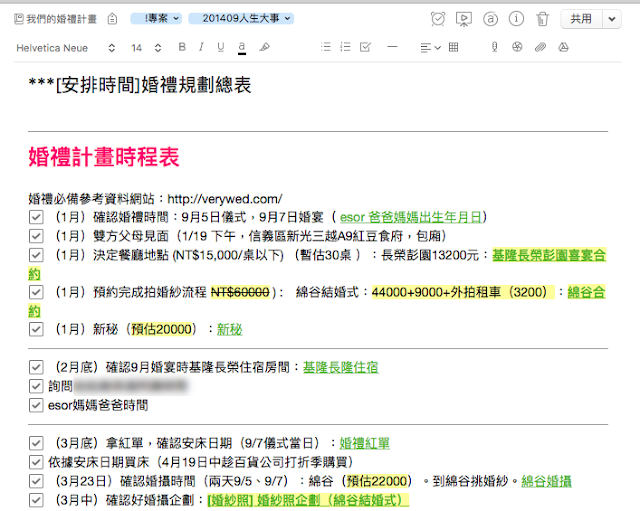Uncheck 確認9月婚宴住宿房間 checkbox
Viewport: 640px width, 511px height.
(36, 367)
